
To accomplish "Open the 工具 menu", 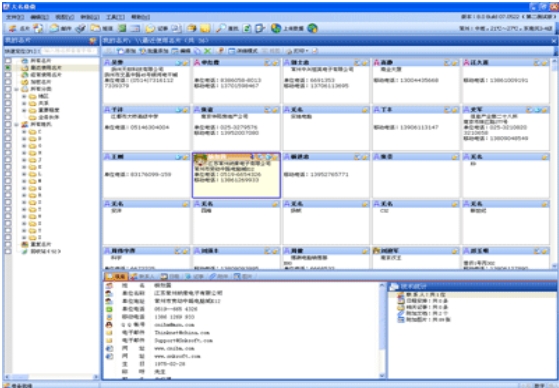I will click(x=115, y=17).
